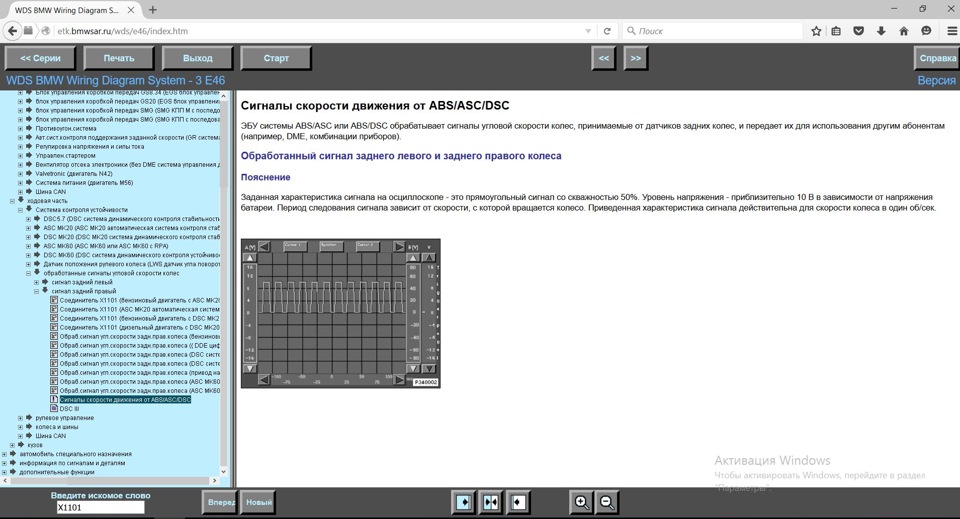Expand the 'сигнал задний левый' node

pyautogui.click(x=36, y=282)
